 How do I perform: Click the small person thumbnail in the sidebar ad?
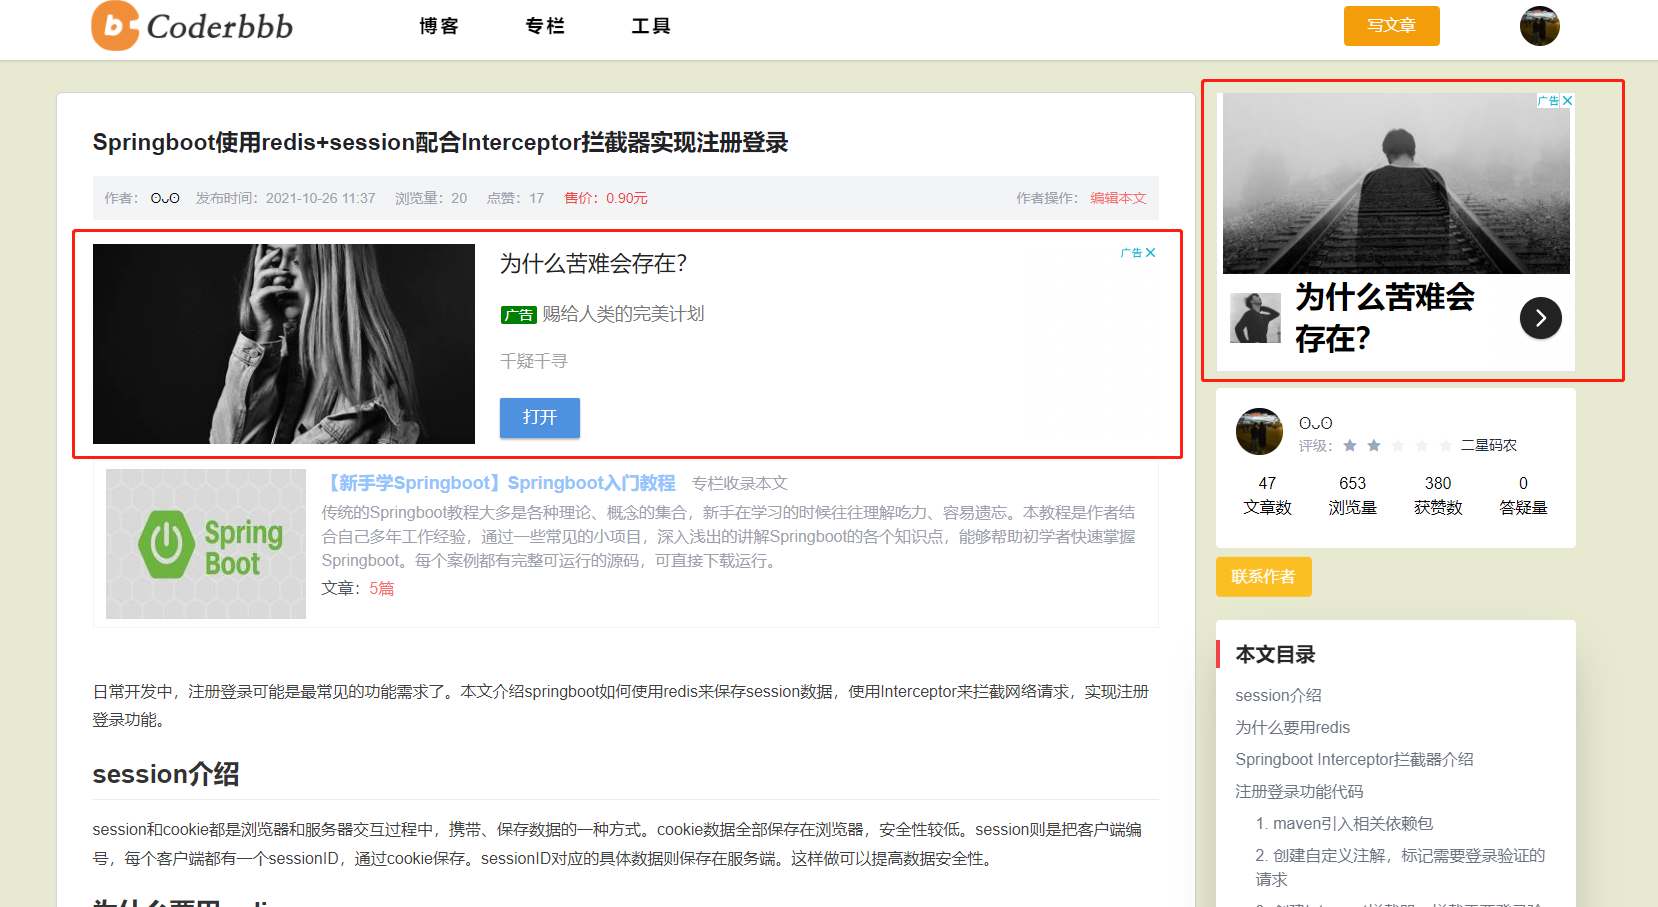1256,318
